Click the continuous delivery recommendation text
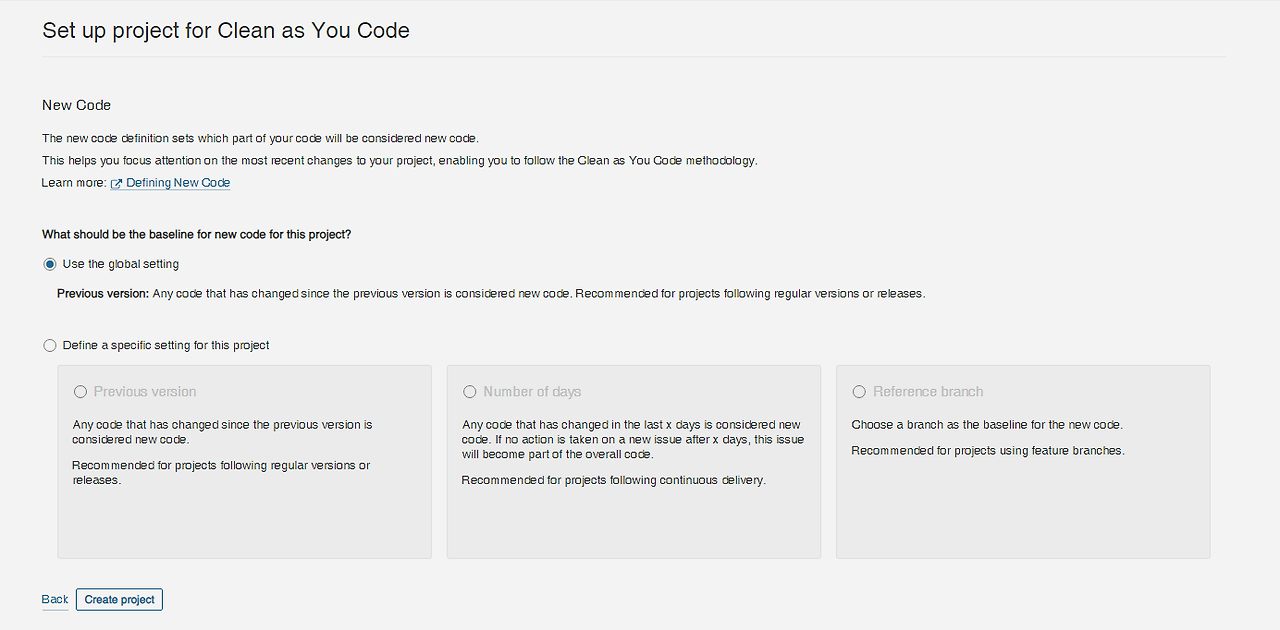Viewport: 1280px width, 630px height. 613,480
